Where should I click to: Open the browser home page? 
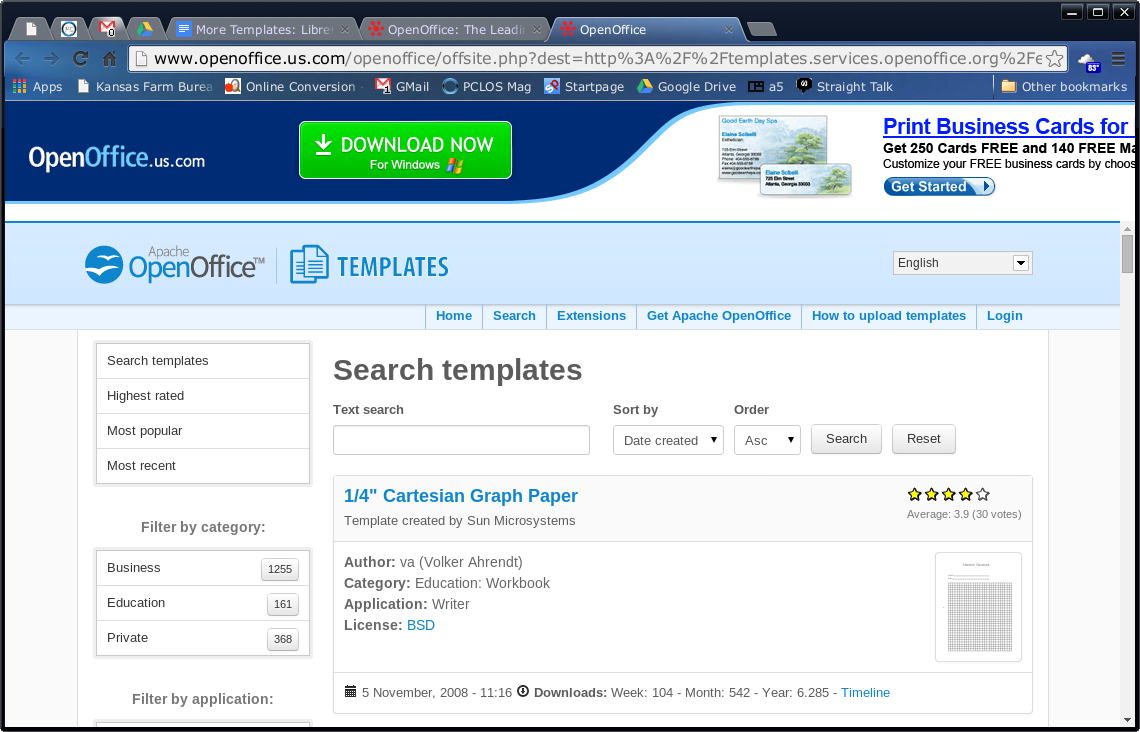tap(110, 59)
